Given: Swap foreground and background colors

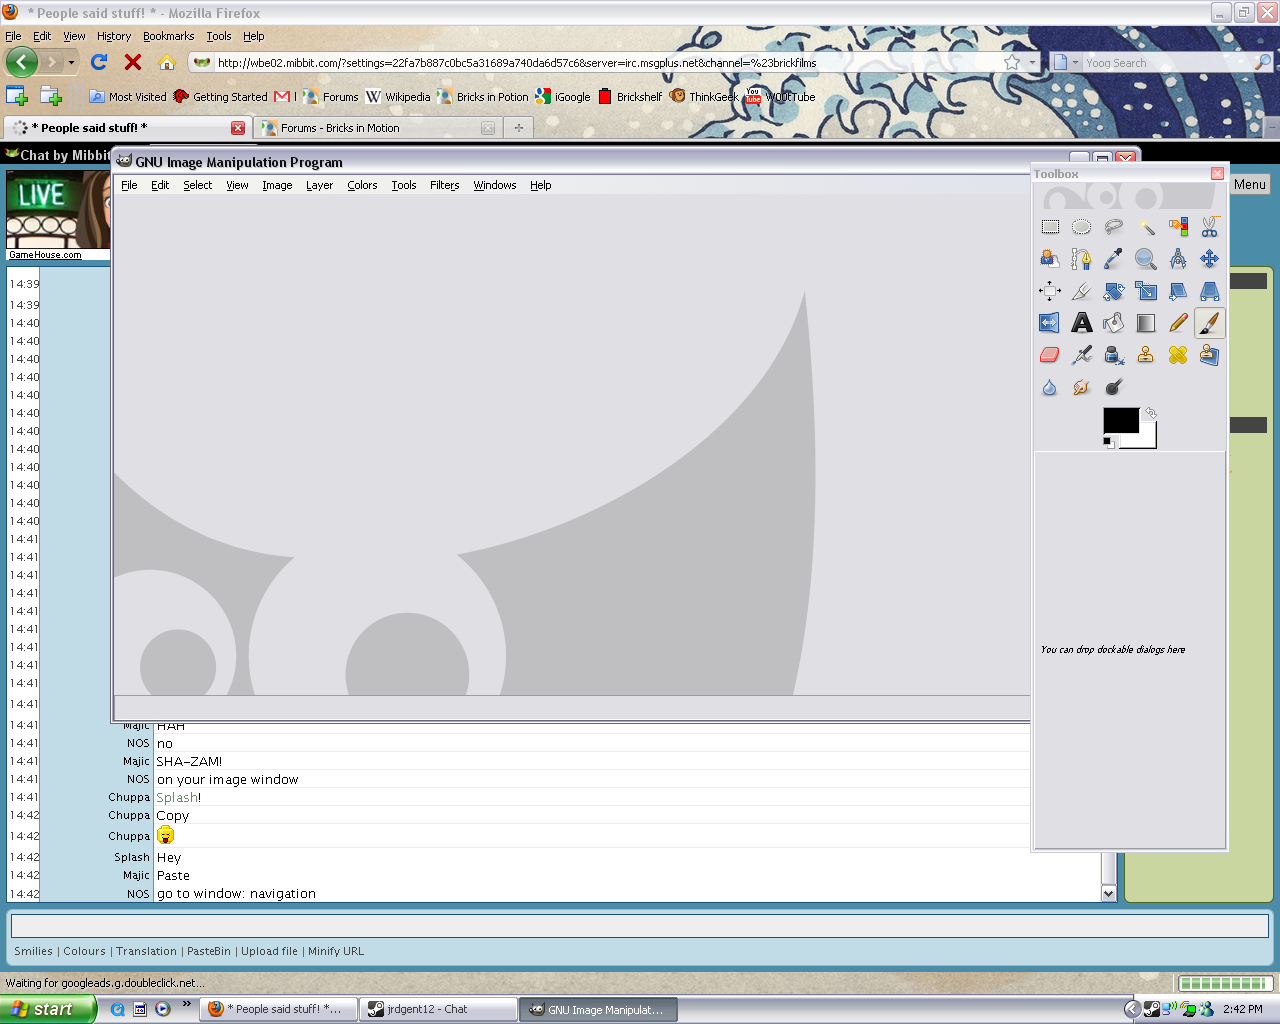Looking at the screenshot, I should (1151, 413).
